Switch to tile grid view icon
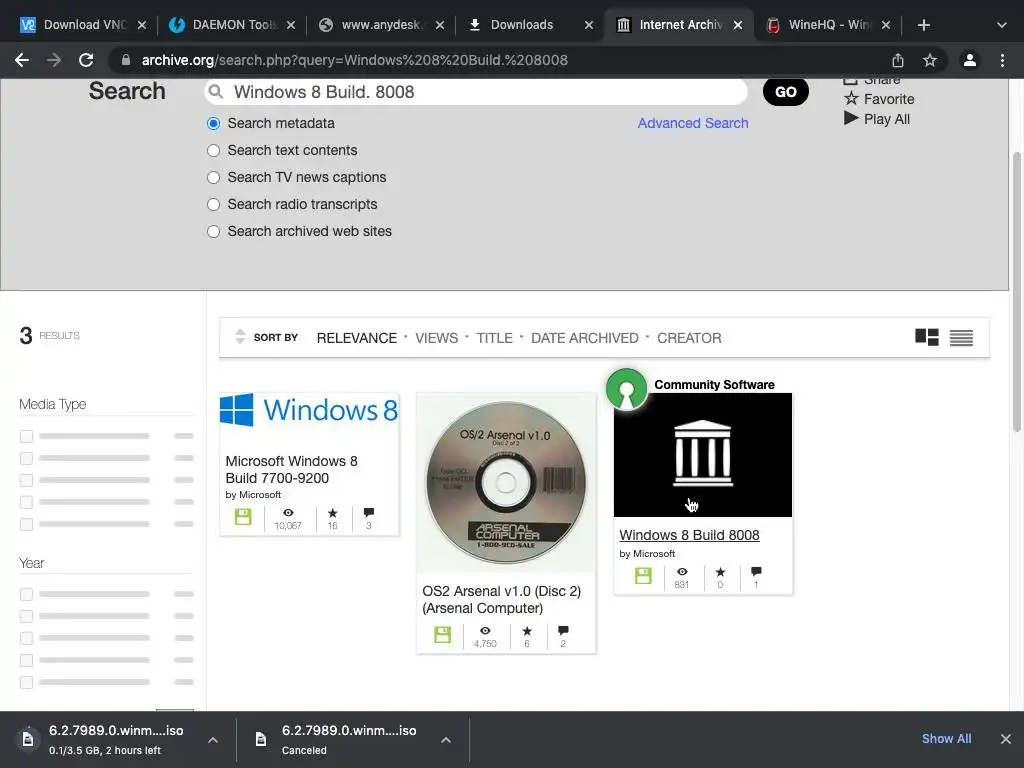1024x768 pixels. (x=927, y=337)
